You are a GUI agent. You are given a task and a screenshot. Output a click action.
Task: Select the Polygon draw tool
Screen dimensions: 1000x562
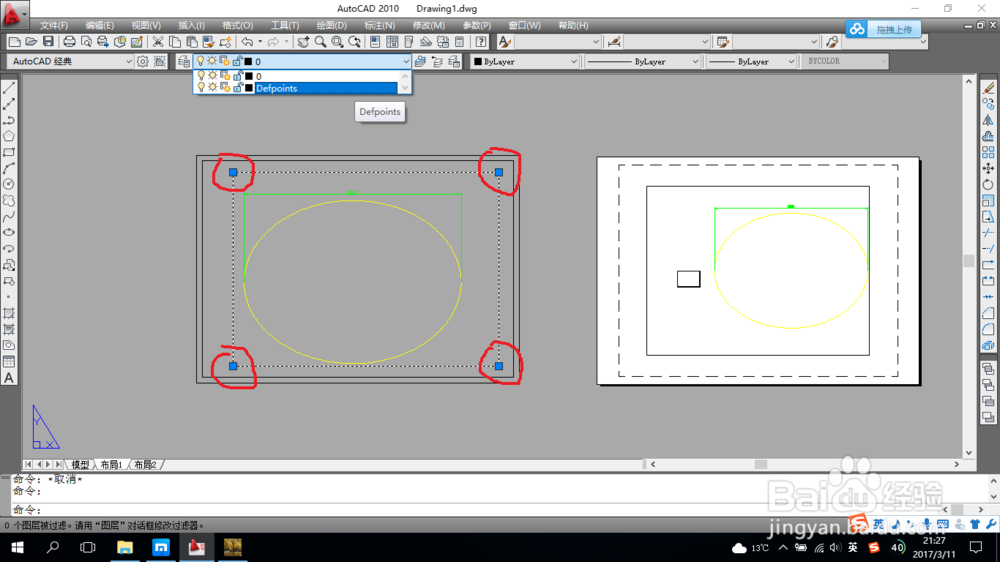click(9, 136)
